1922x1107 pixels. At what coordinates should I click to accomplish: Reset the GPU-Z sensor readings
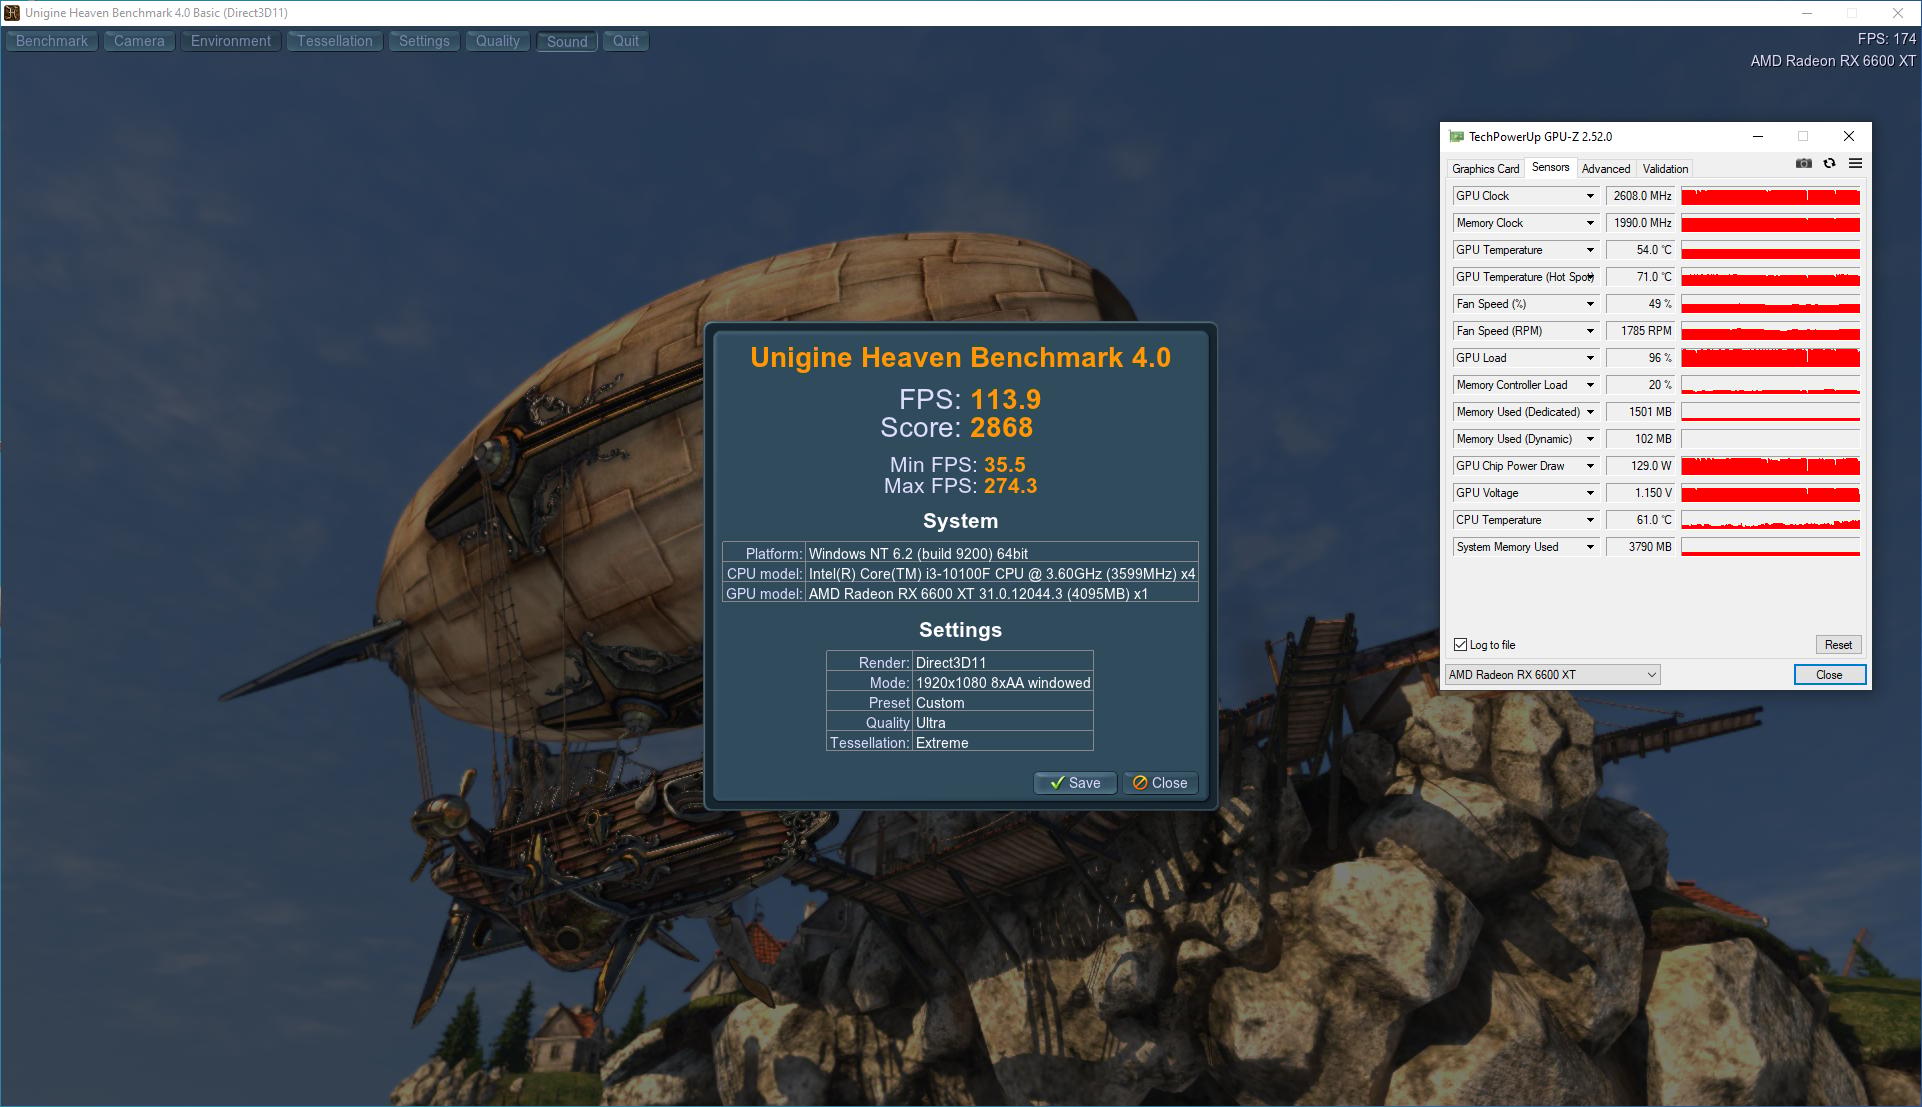click(x=1838, y=645)
